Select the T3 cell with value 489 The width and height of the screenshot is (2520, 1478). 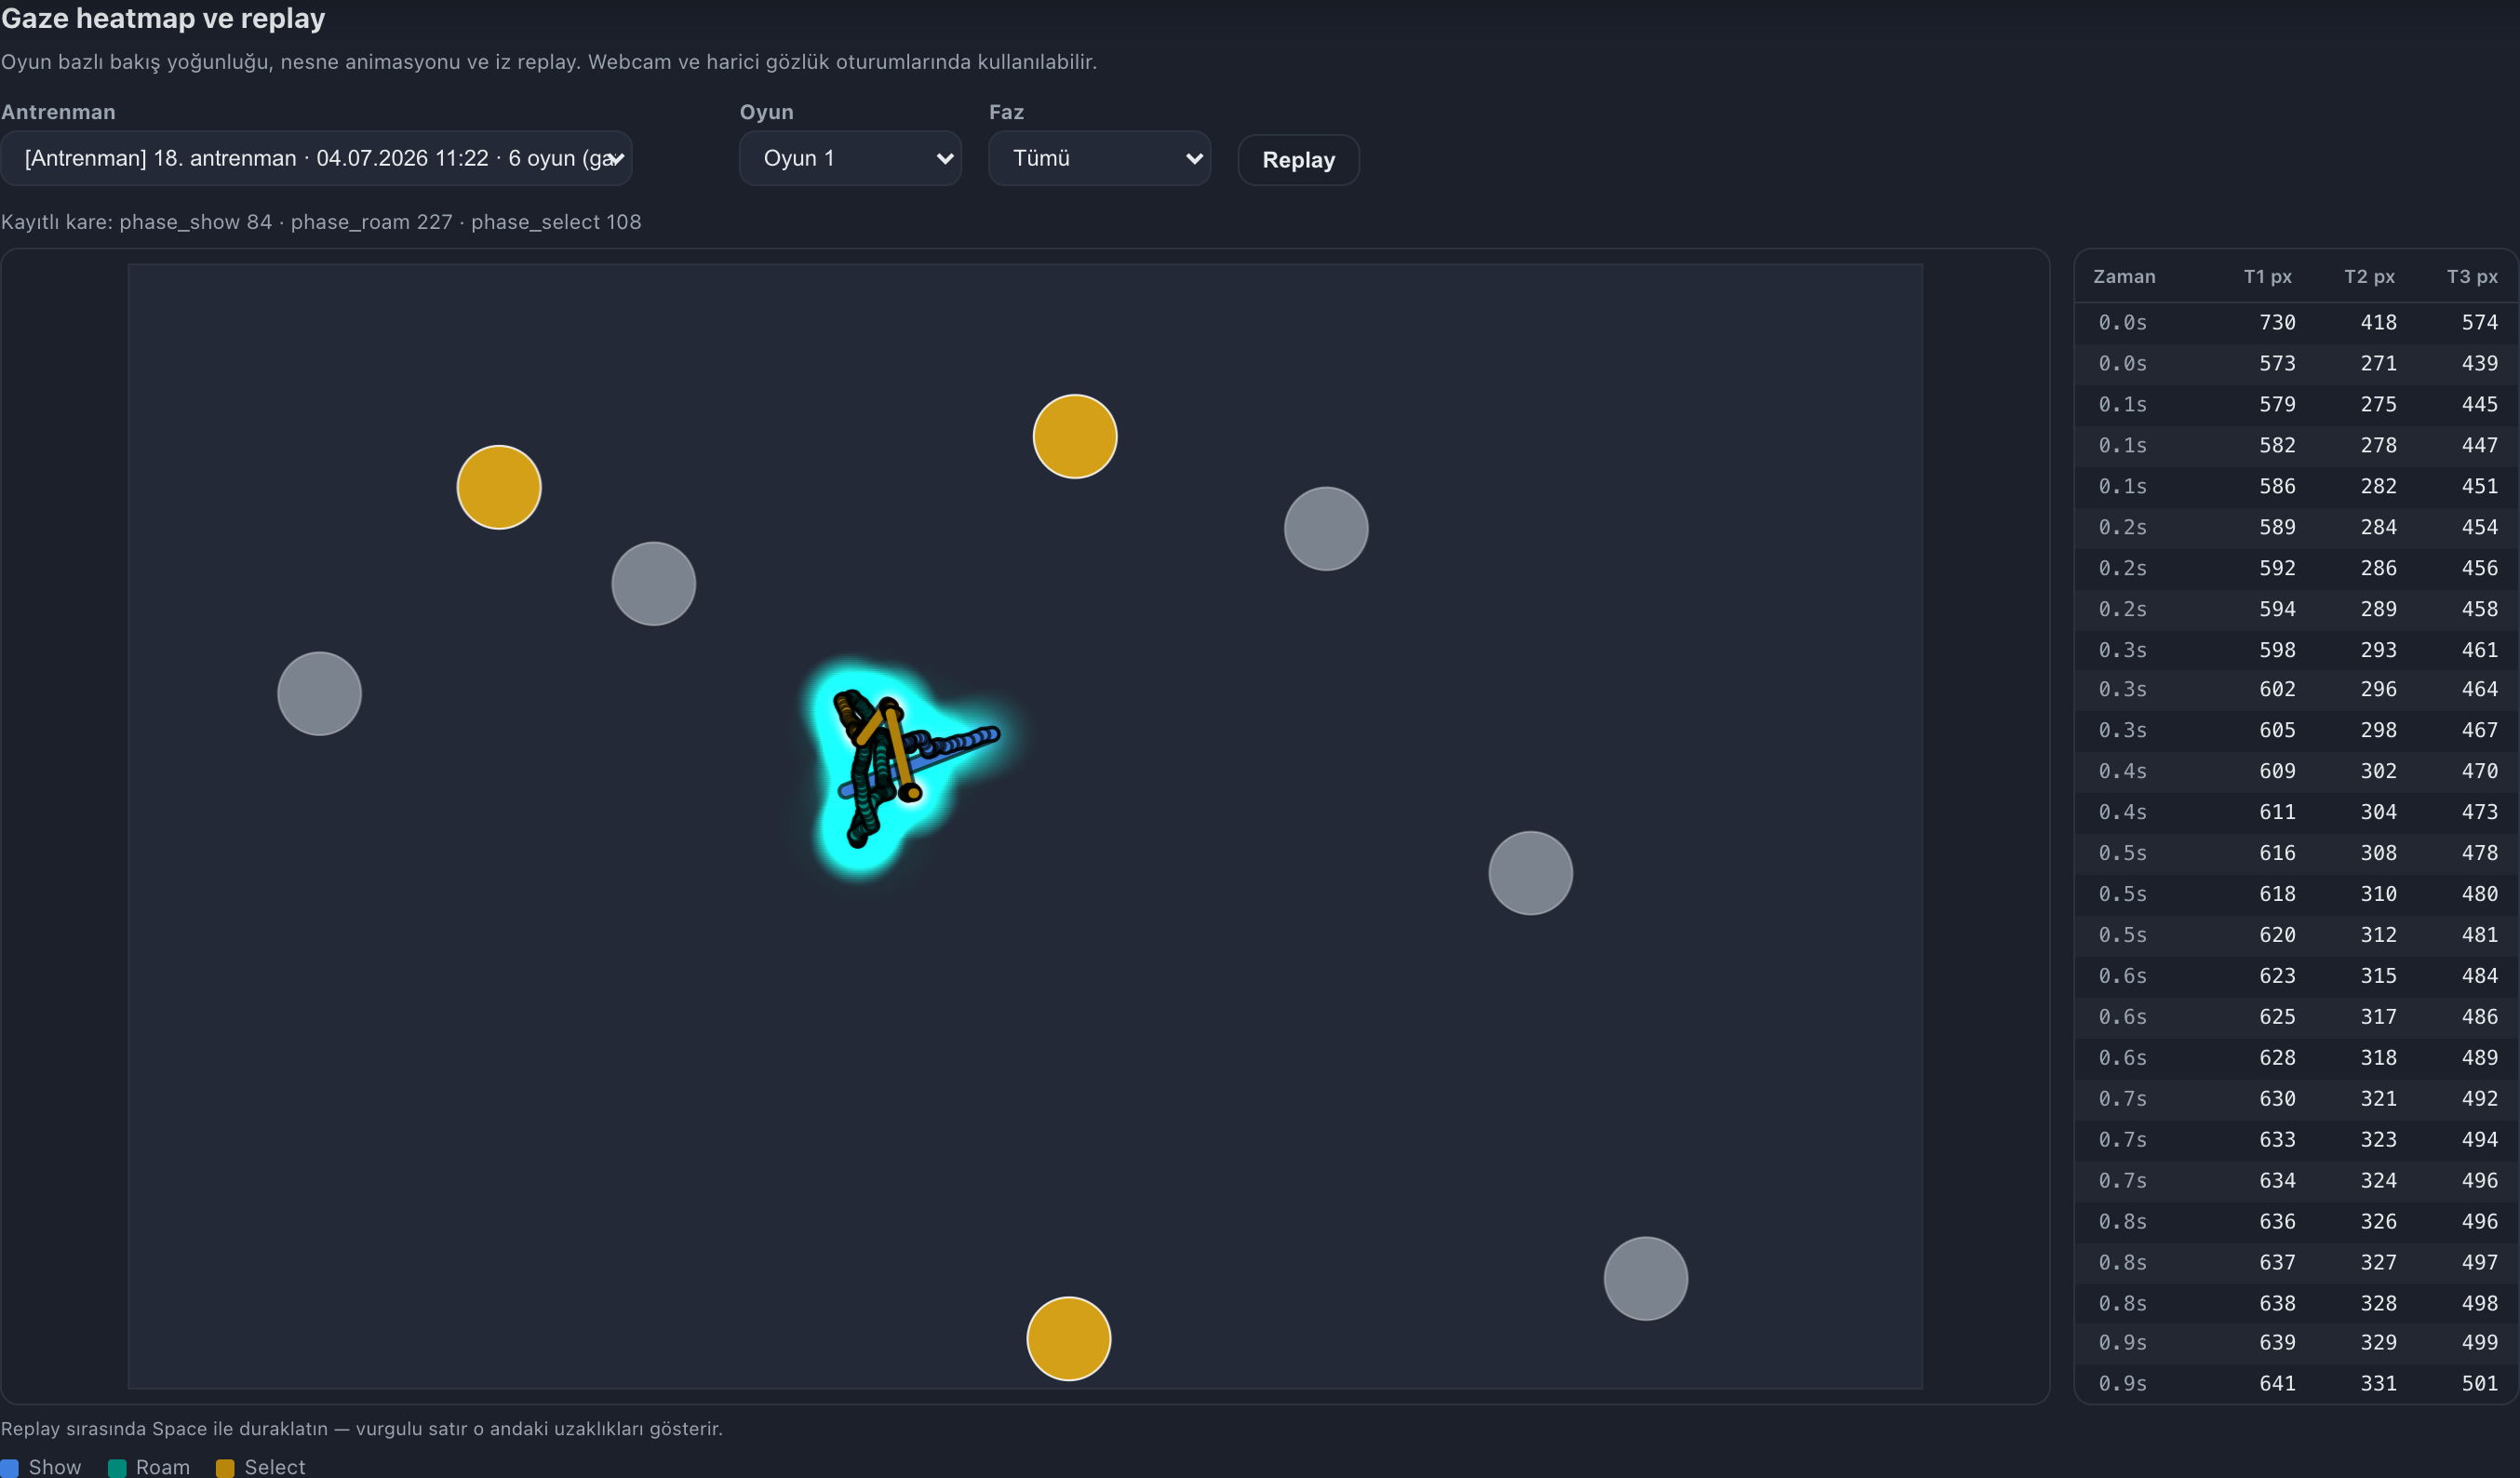[x=2479, y=1058]
